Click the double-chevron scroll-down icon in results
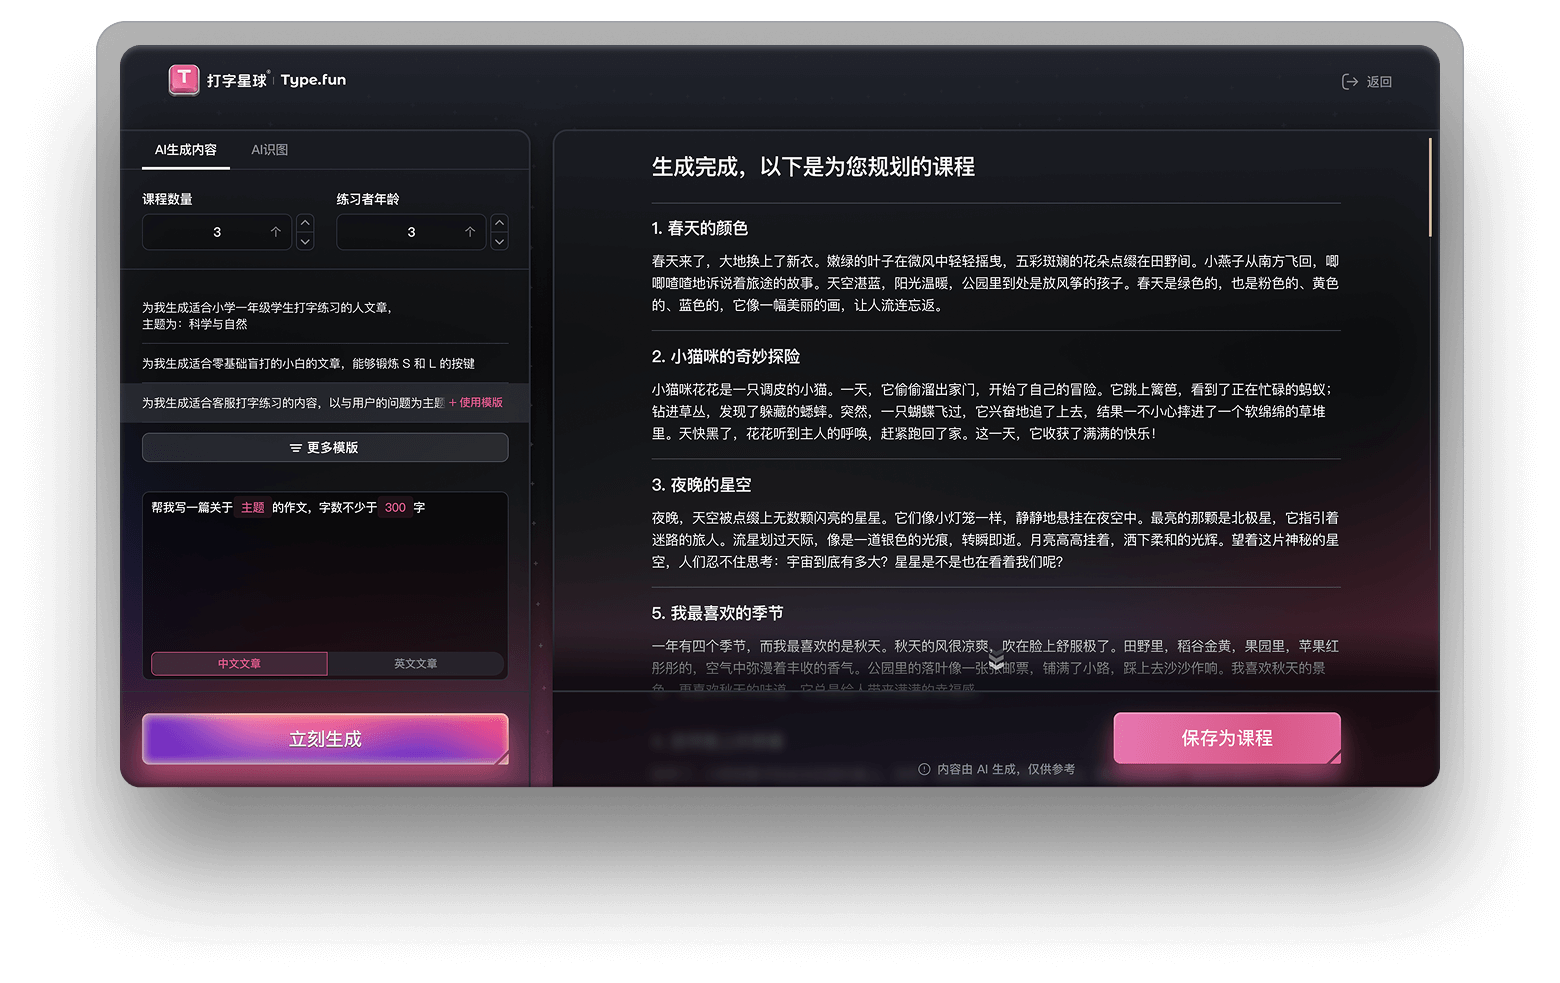1560x983 pixels. [x=996, y=659]
